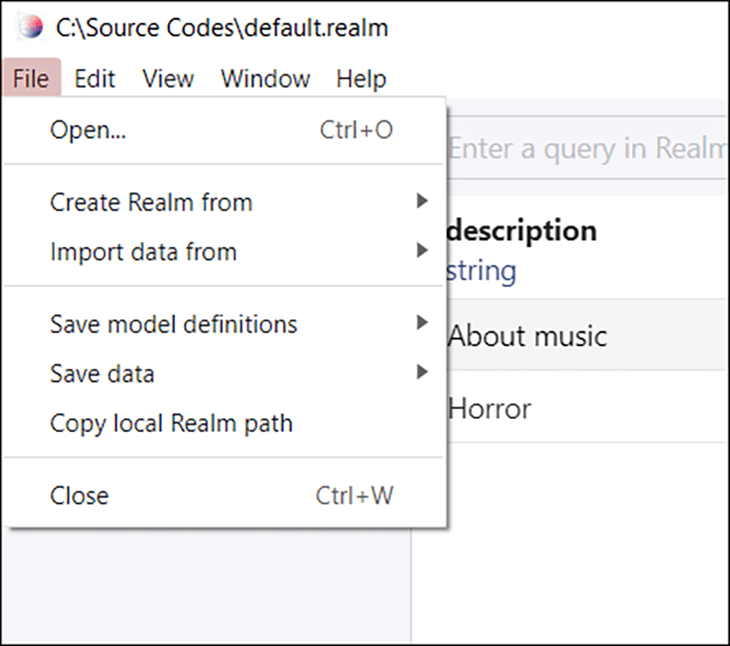Open the File menu

coord(31,79)
